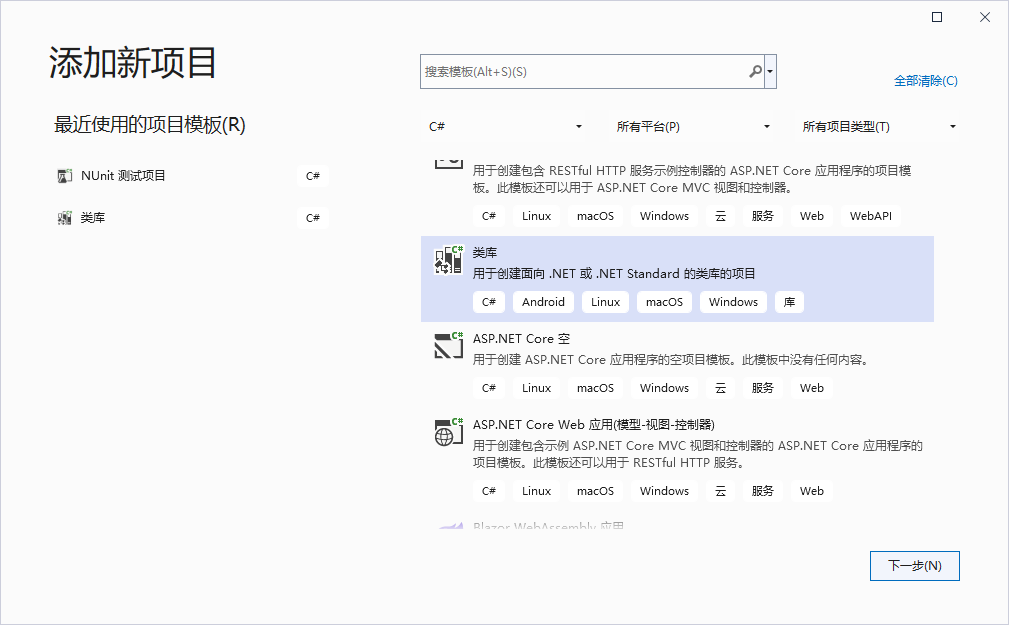The width and height of the screenshot is (1009, 625).
Task: Select the ASP.NET Core 空 template title
Action: click(x=521, y=339)
